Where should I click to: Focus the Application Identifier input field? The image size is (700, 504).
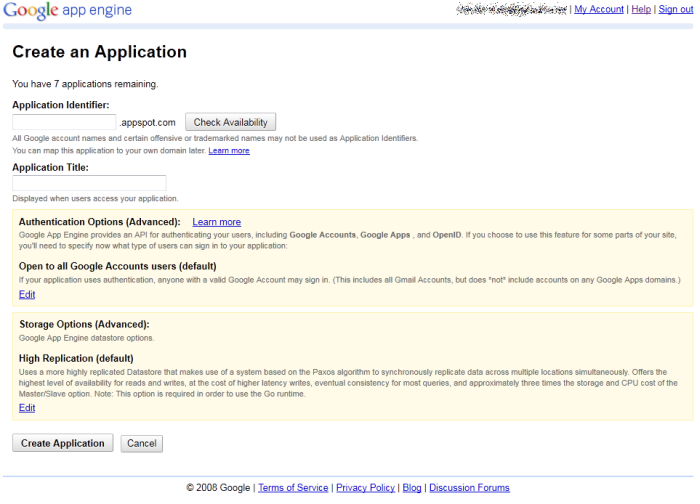64,122
